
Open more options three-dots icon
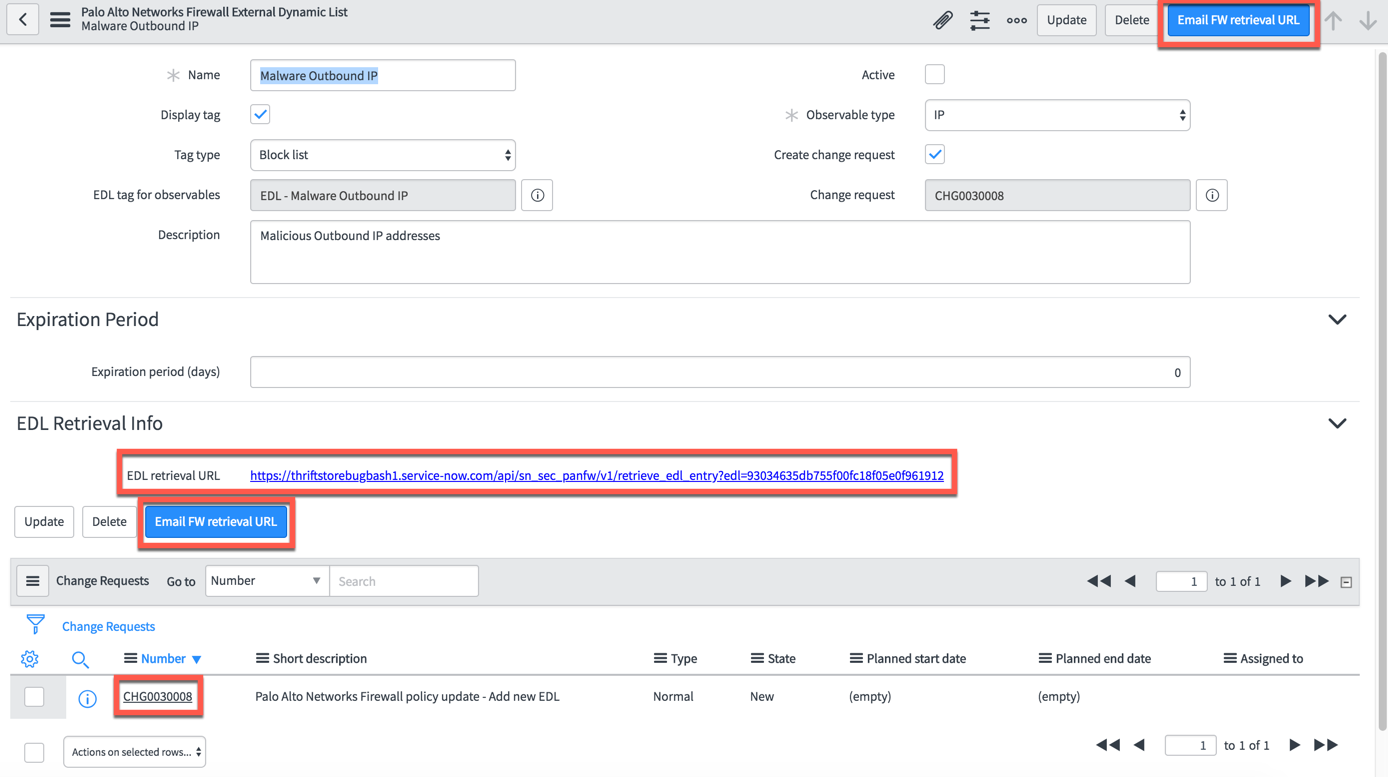[1017, 20]
